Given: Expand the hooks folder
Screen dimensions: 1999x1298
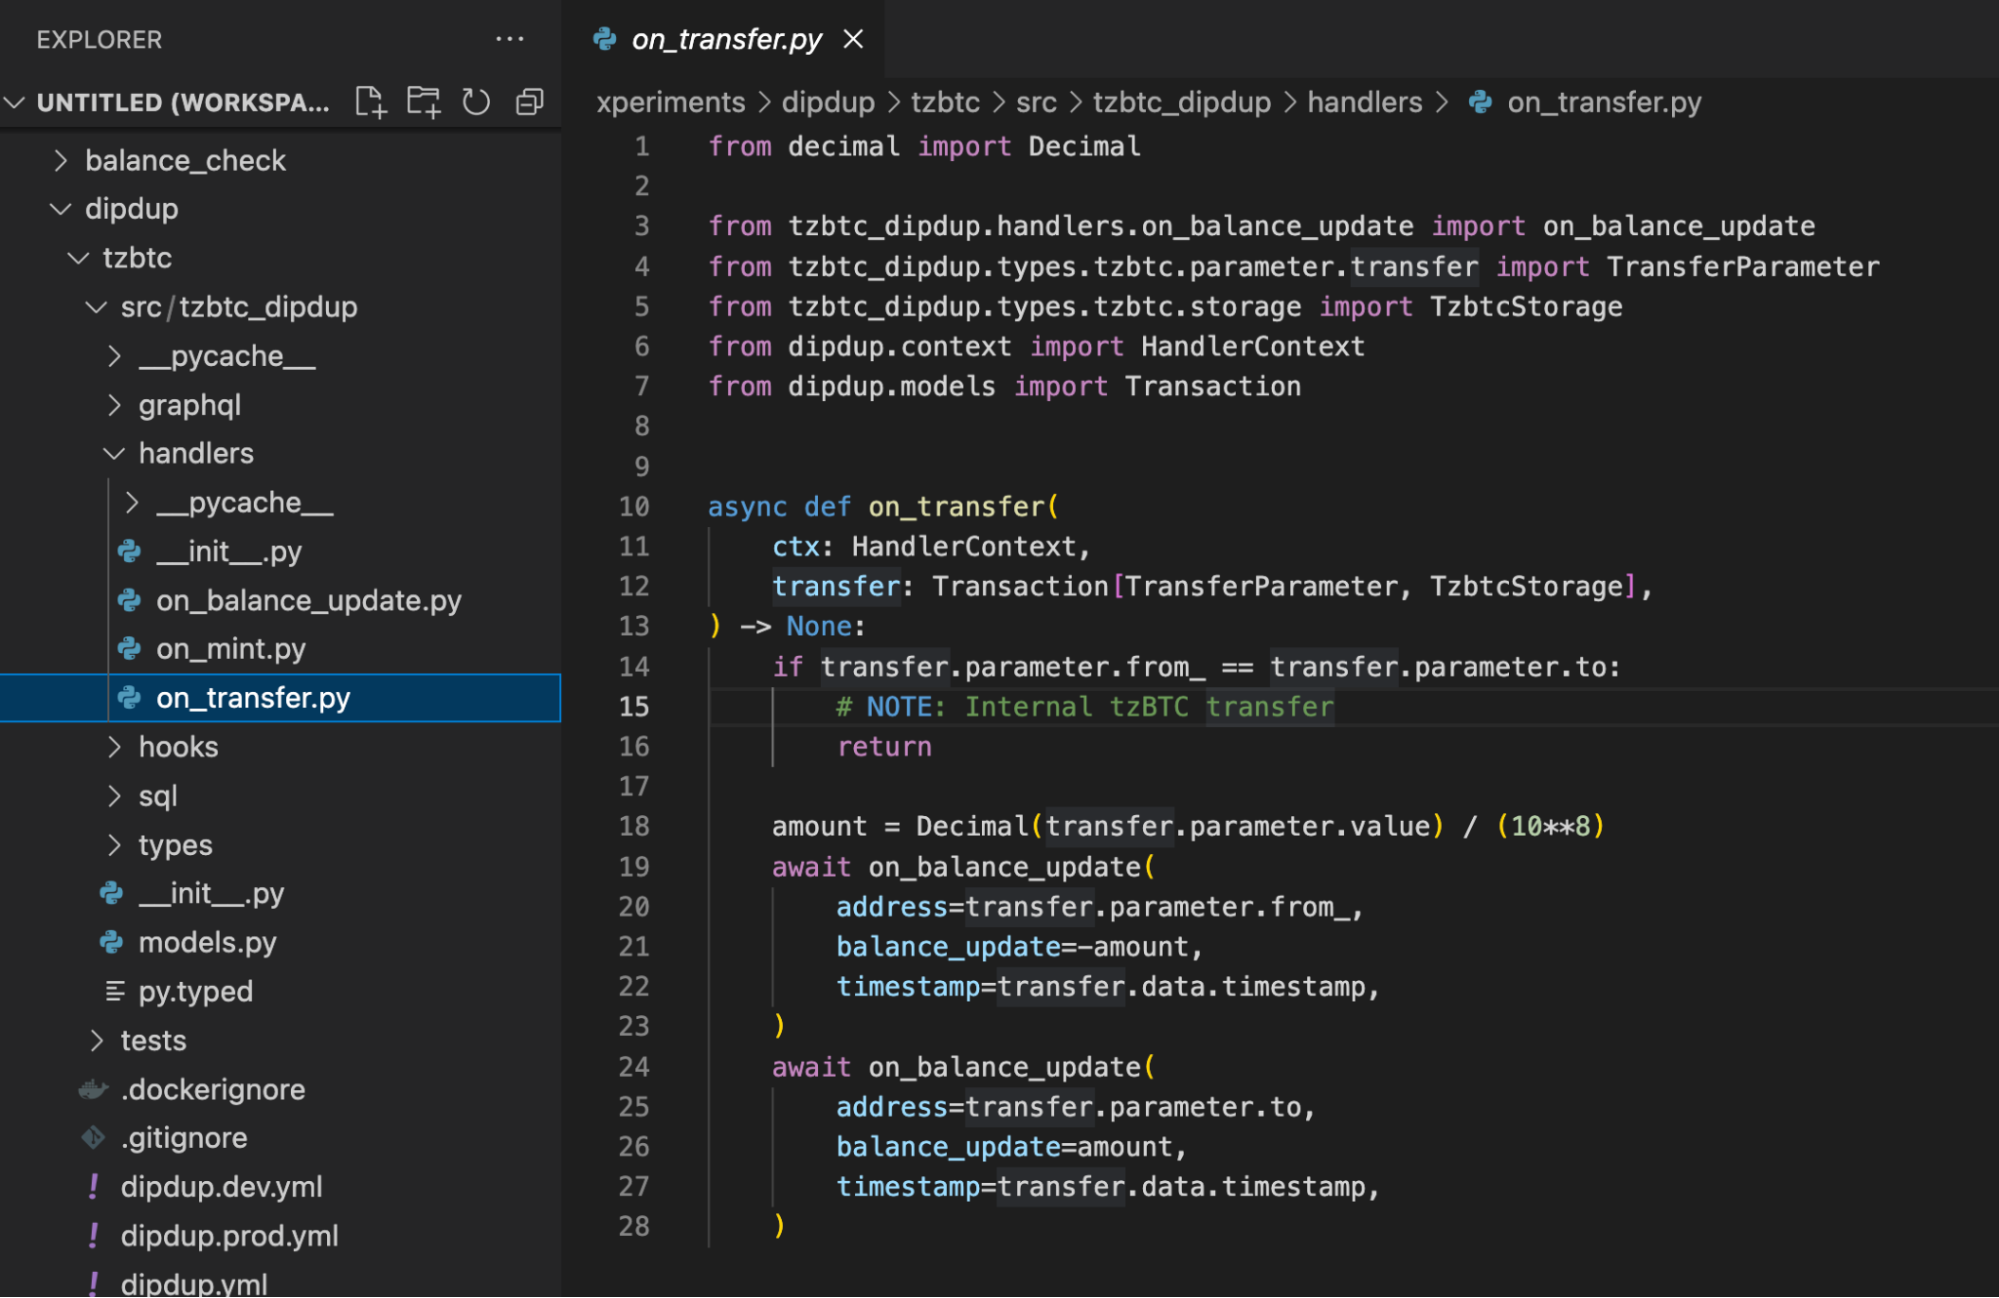Looking at the screenshot, I should (x=178, y=747).
